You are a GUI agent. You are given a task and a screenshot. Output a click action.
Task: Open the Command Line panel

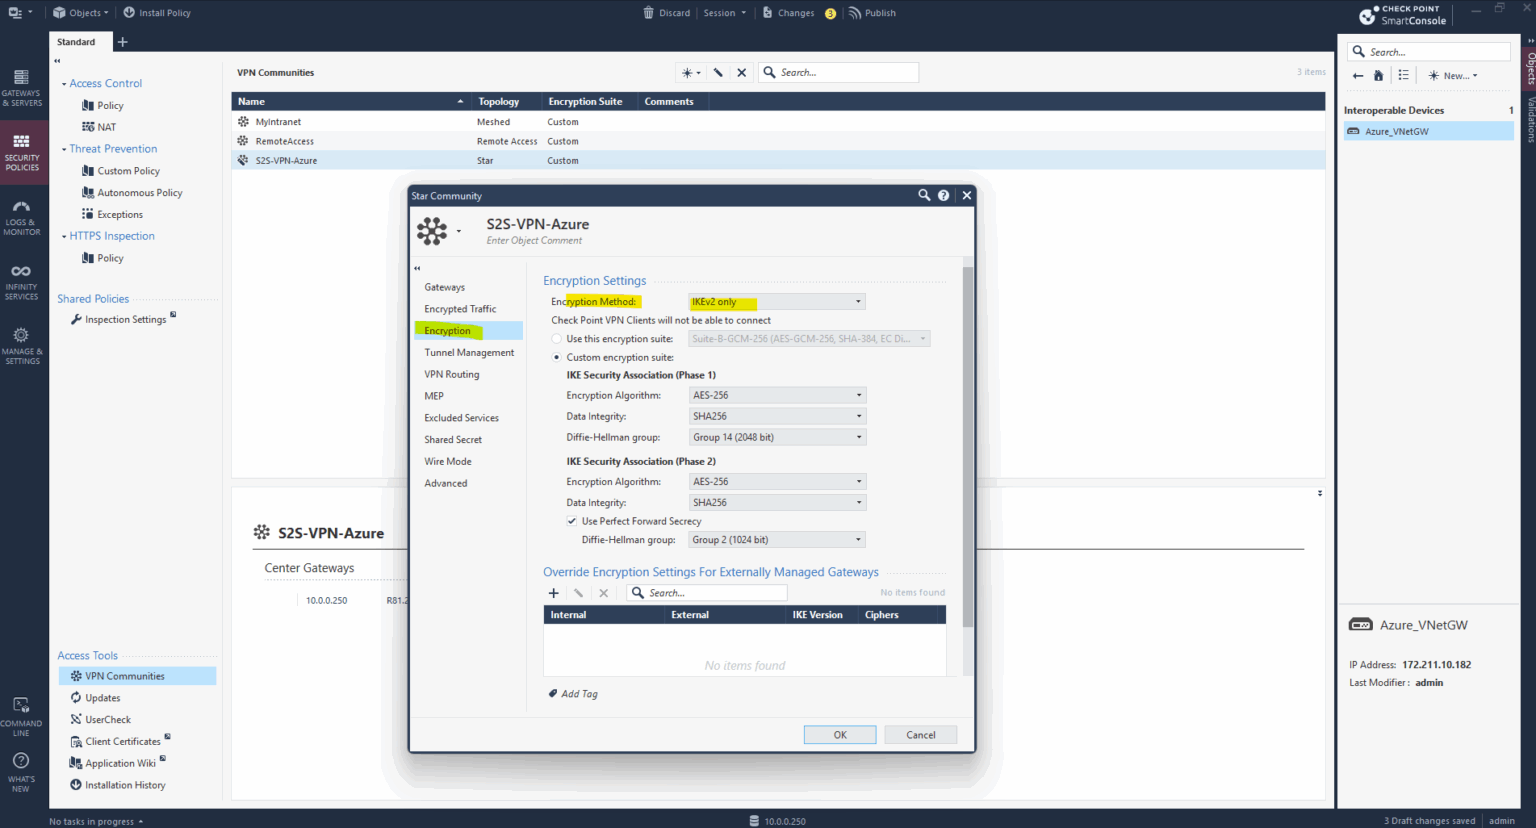point(22,712)
